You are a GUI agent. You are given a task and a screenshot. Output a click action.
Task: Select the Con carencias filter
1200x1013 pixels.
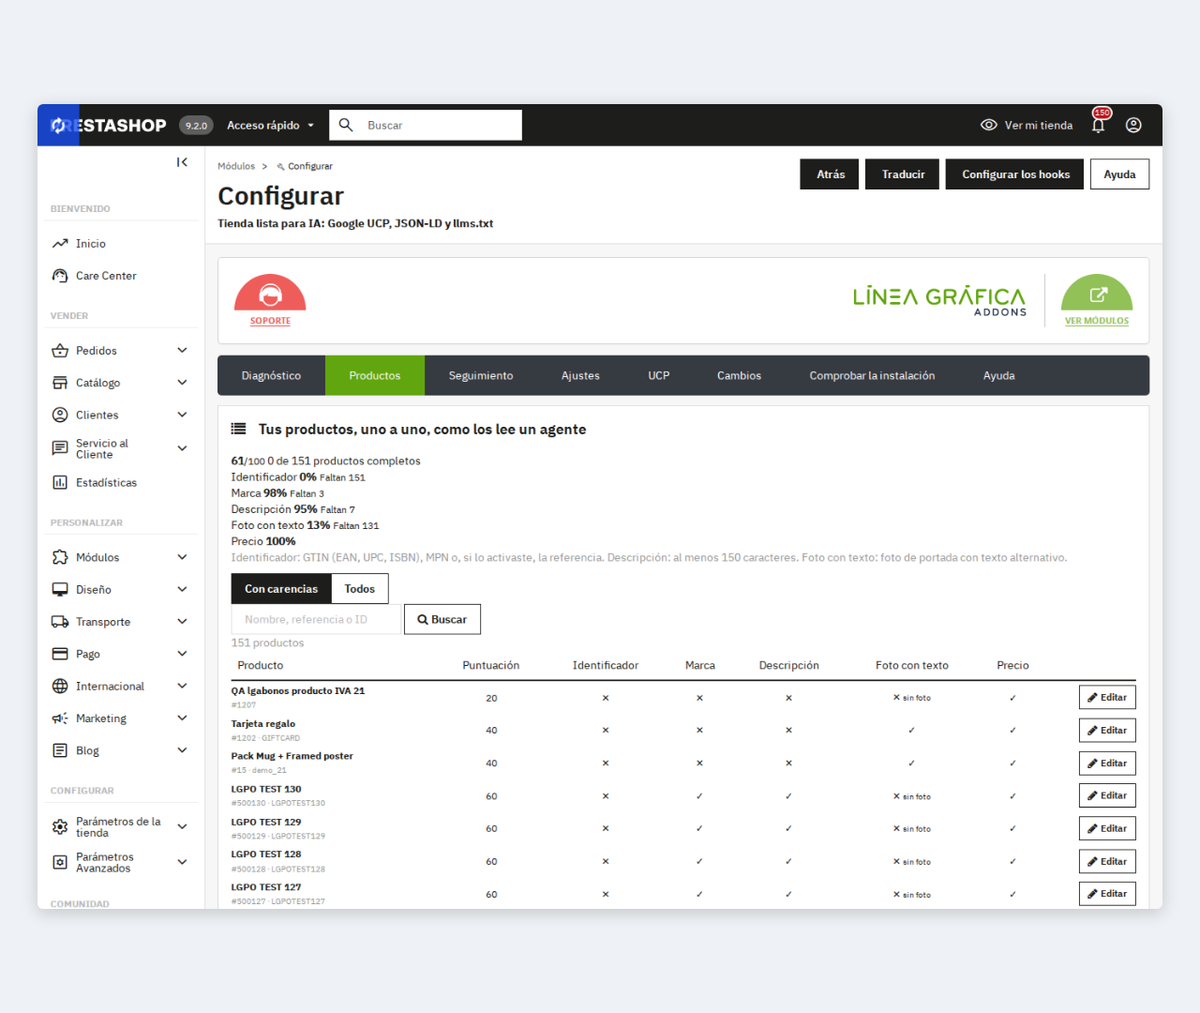coord(281,589)
